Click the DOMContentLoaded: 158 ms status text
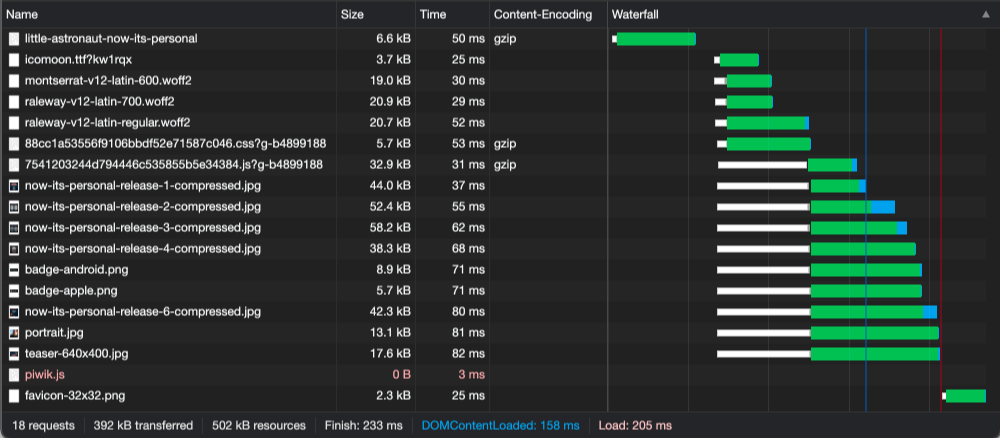1000x438 pixels. click(x=500, y=426)
